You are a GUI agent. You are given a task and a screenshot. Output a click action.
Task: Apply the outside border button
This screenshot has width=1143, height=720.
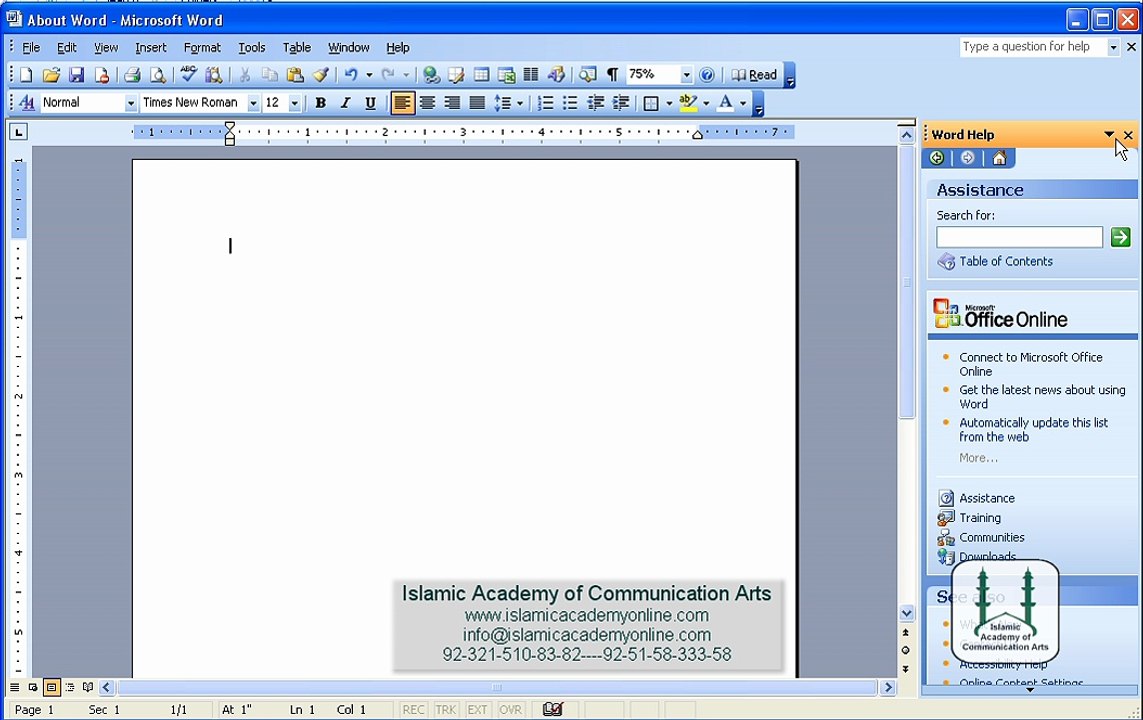coord(651,103)
